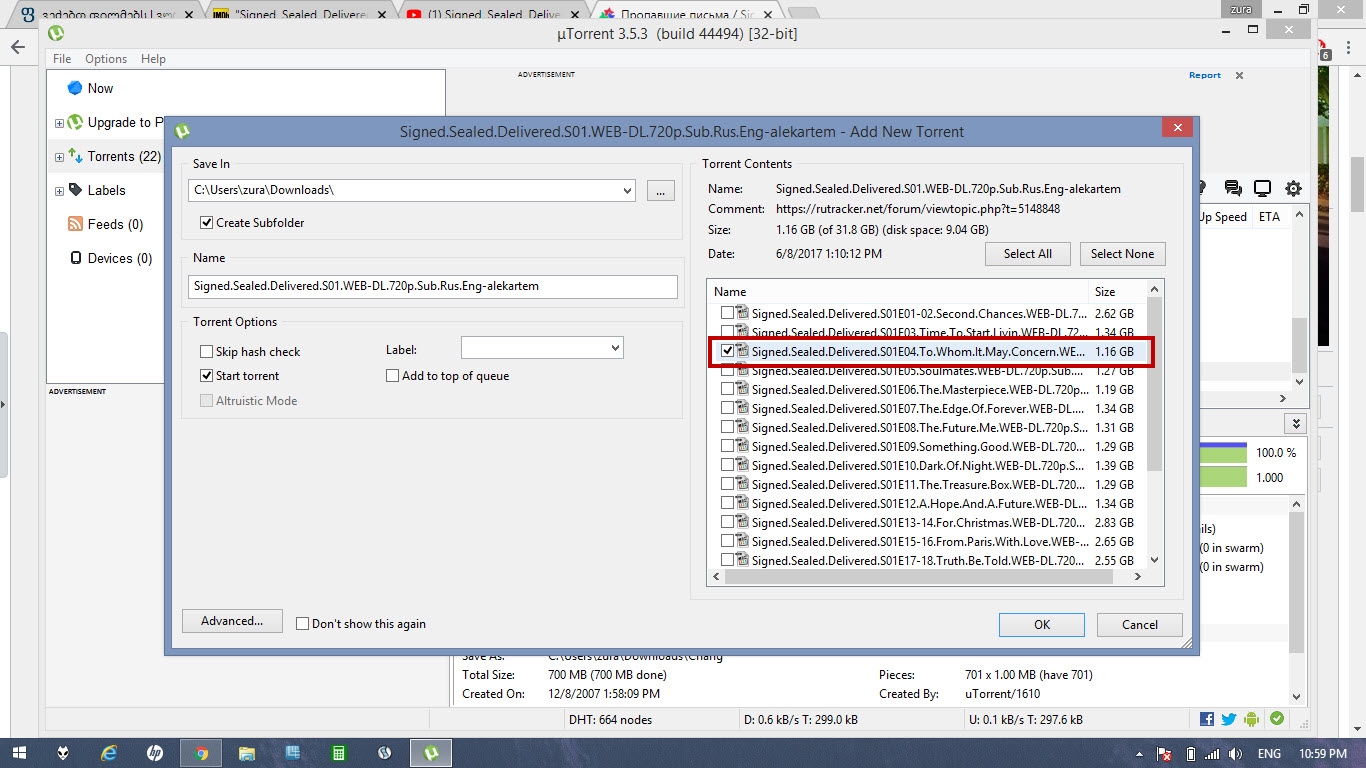
Task: Open Advanced settings button
Action: 232,621
